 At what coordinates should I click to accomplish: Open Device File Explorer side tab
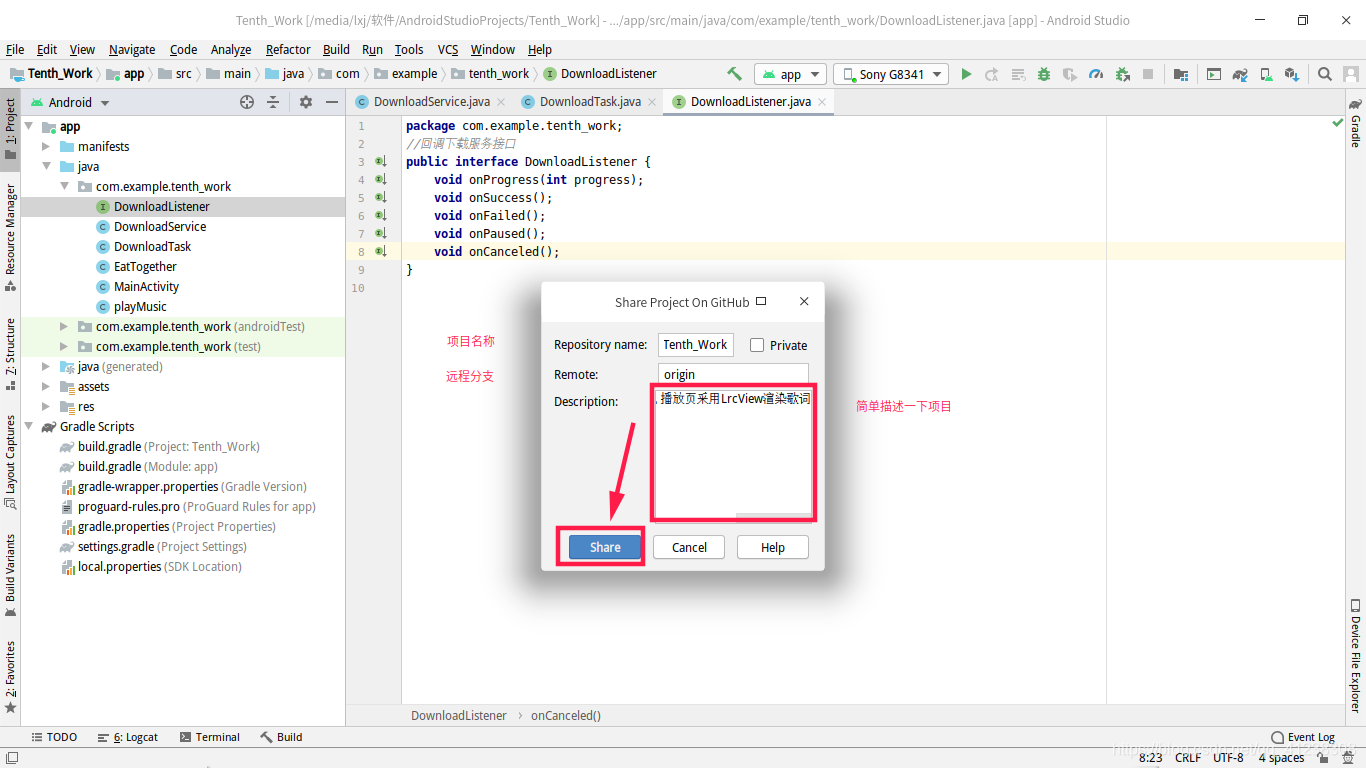point(1356,655)
